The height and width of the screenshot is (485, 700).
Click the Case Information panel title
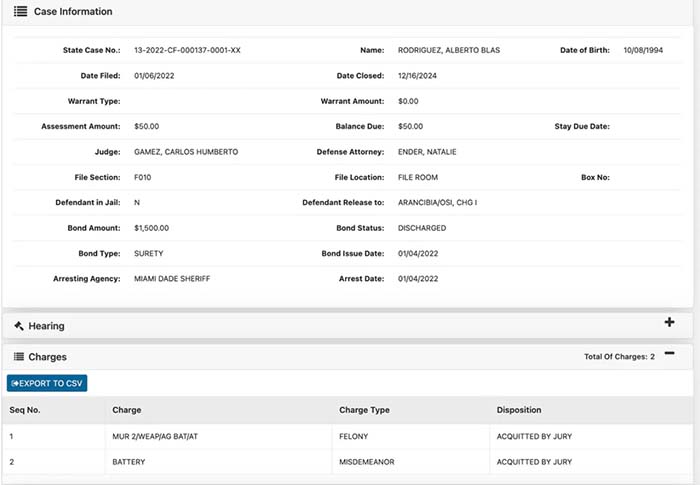tap(73, 12)
